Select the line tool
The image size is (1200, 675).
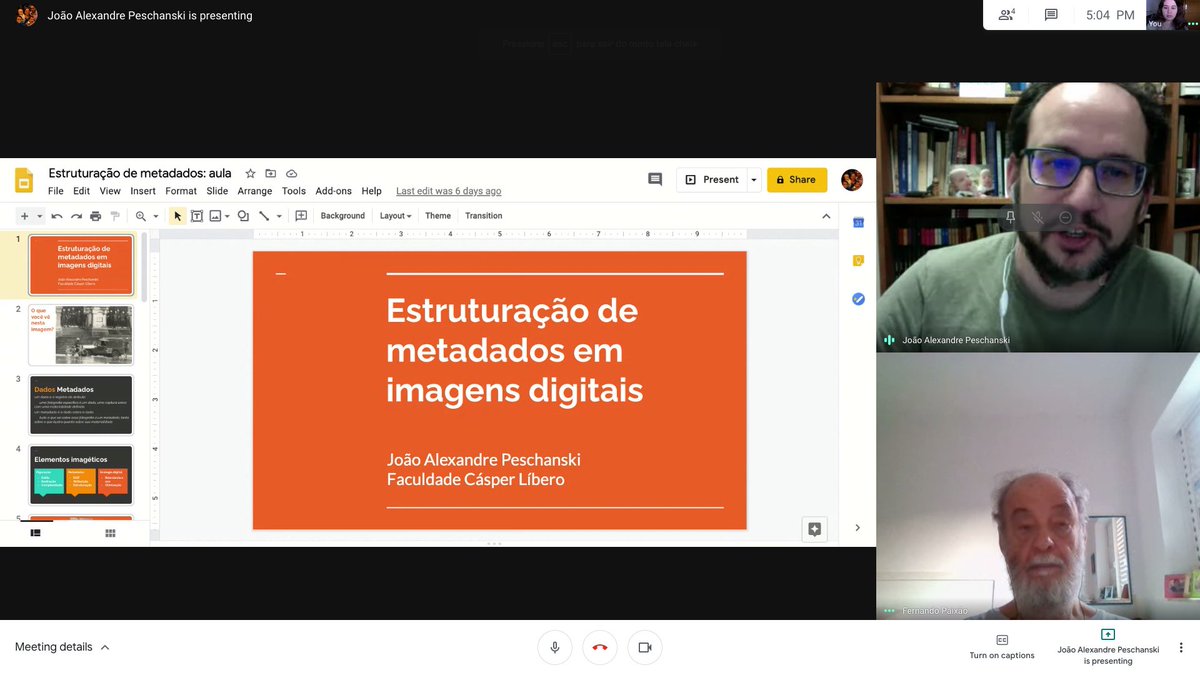click(x=264, y=216)
